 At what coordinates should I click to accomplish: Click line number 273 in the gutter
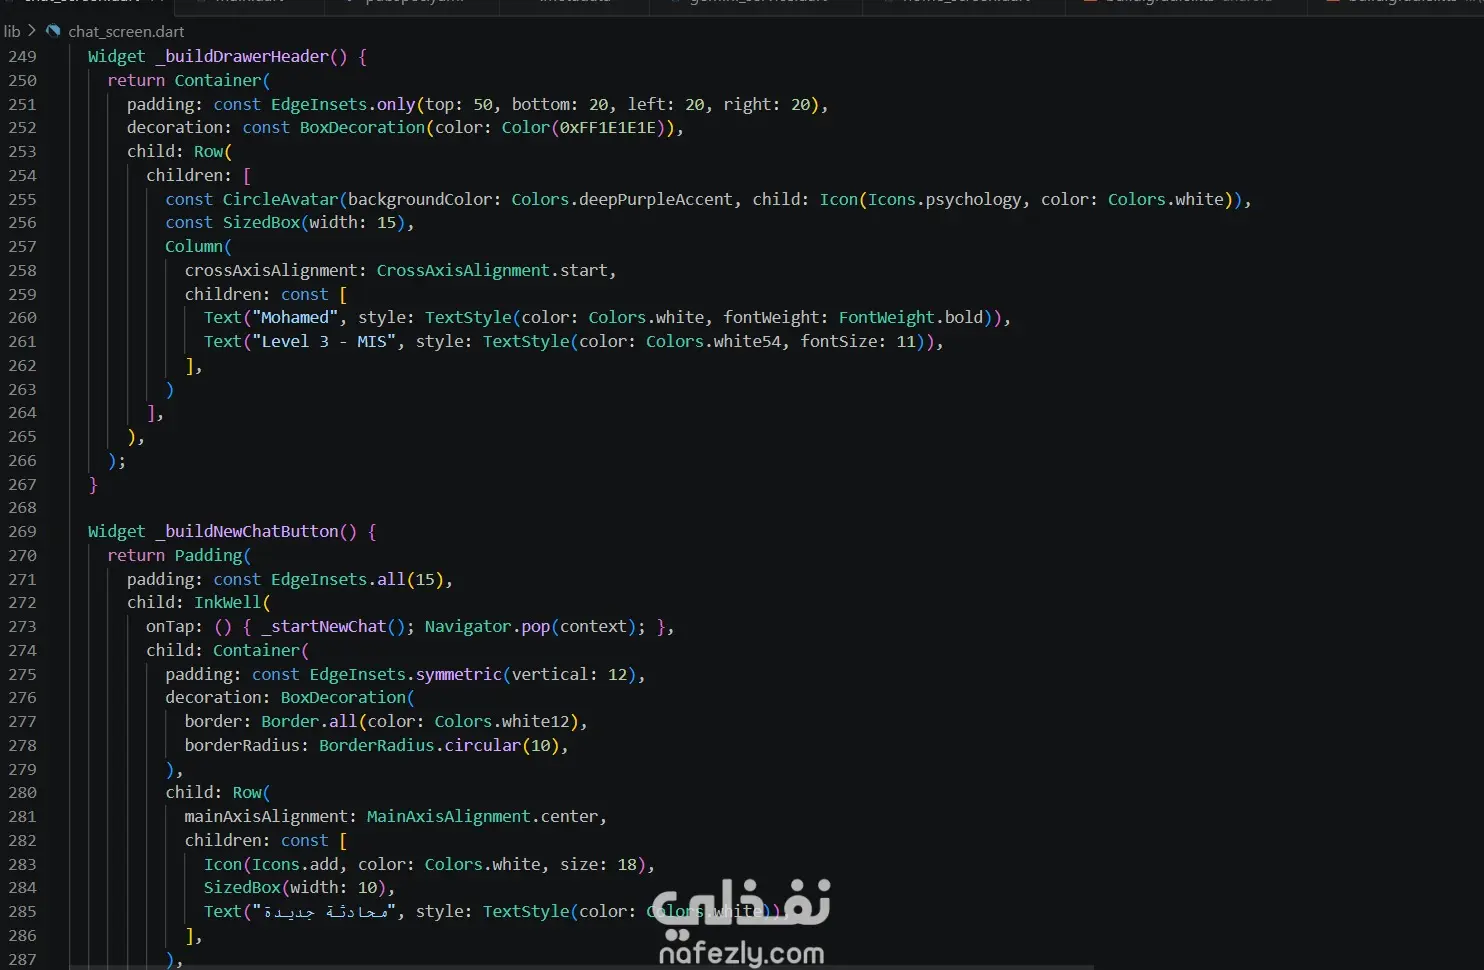[22, 626]
